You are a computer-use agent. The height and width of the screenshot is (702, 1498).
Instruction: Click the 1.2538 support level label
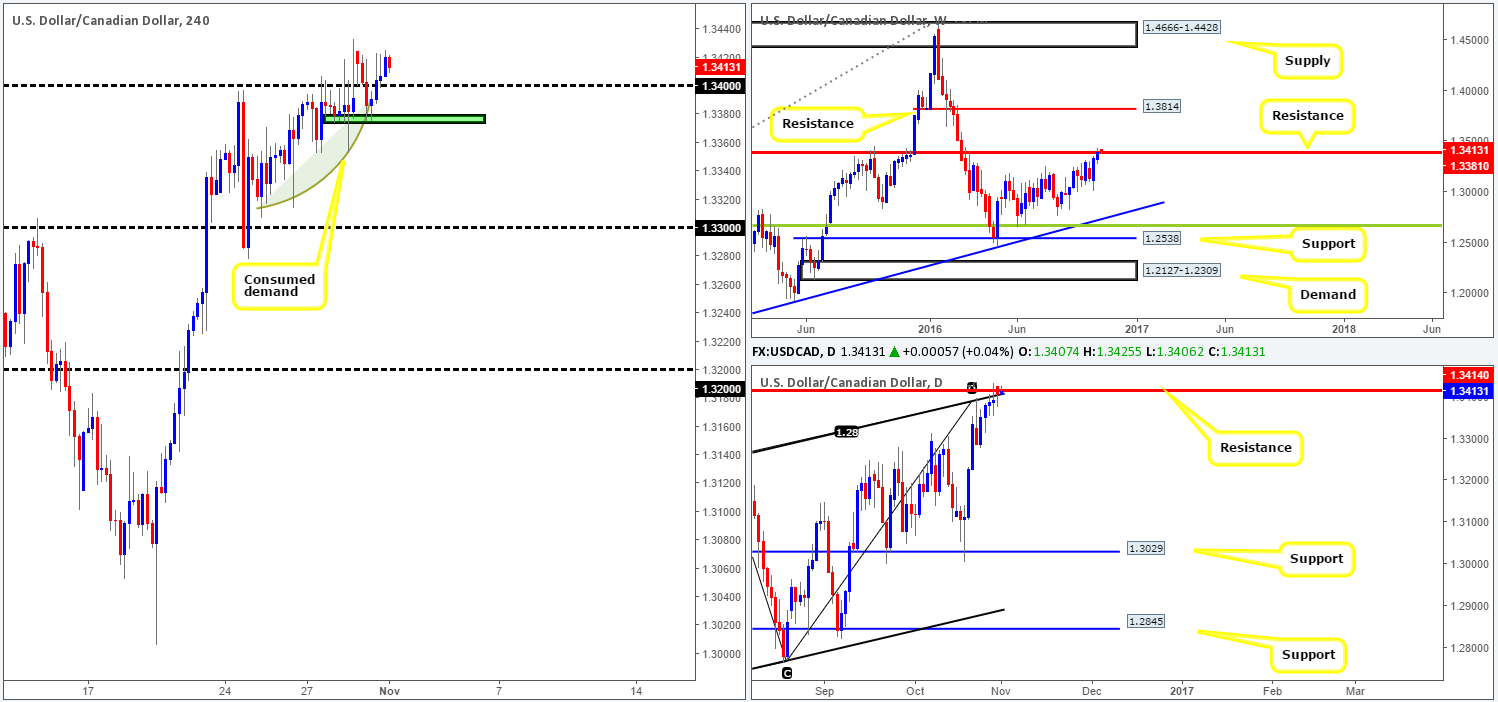(x=1162, y=240)
